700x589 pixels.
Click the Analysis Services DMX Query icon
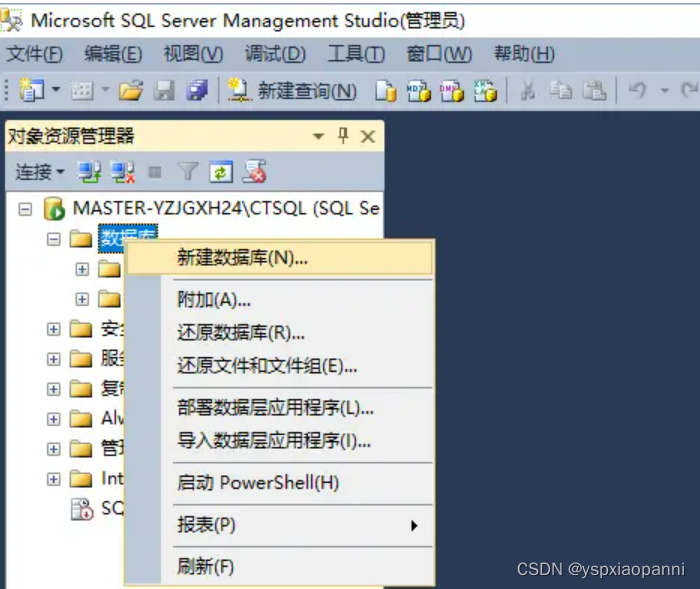451,91
